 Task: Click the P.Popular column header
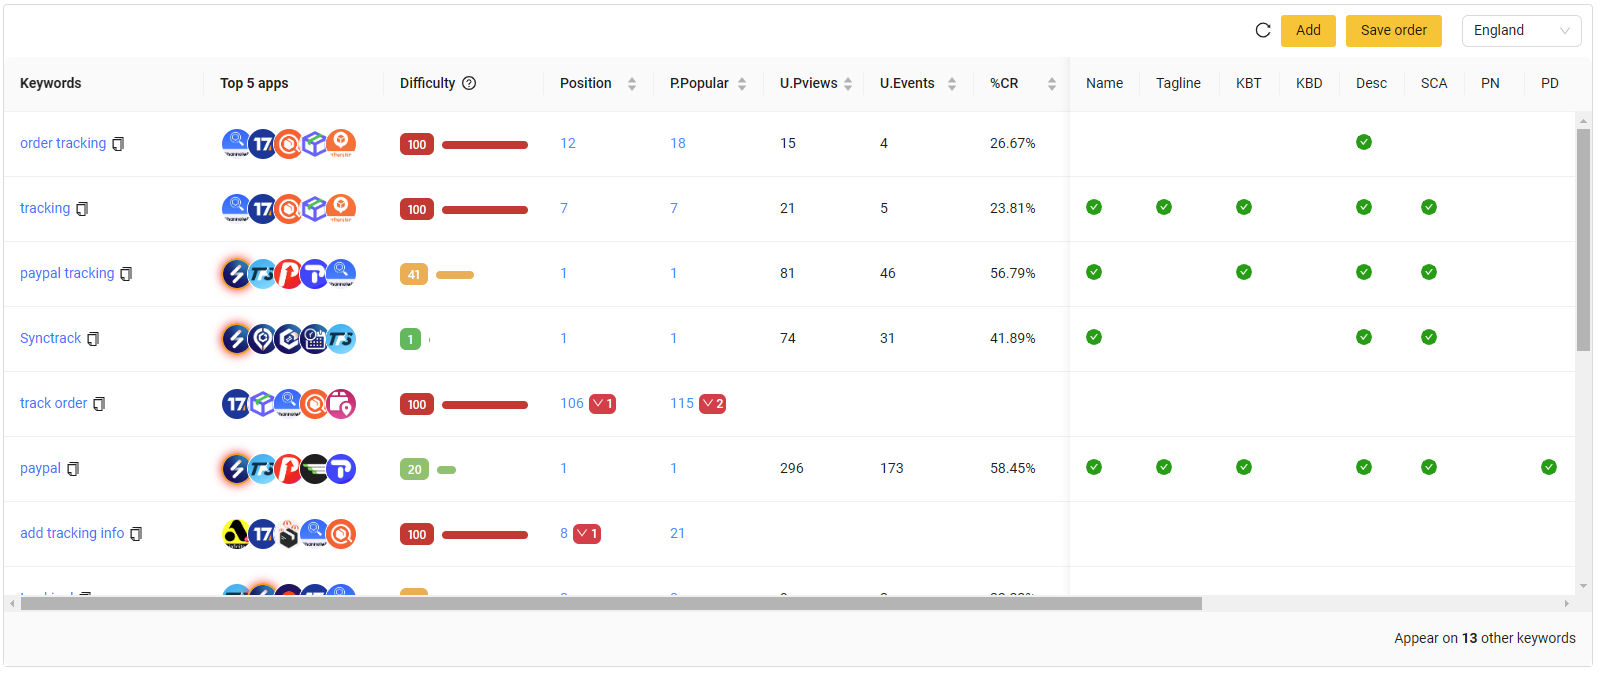coord(699,84)
